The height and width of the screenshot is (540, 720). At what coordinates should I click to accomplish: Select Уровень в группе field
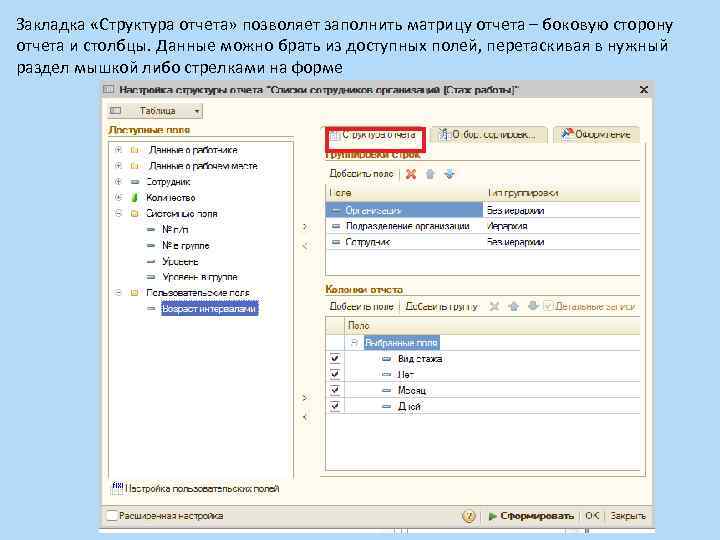(200, 277)
